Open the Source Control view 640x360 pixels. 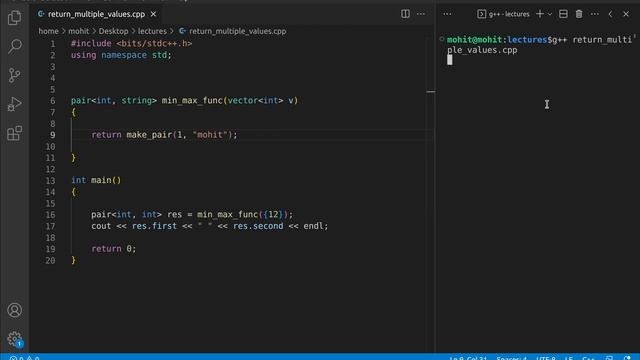(x=15, y=76)
